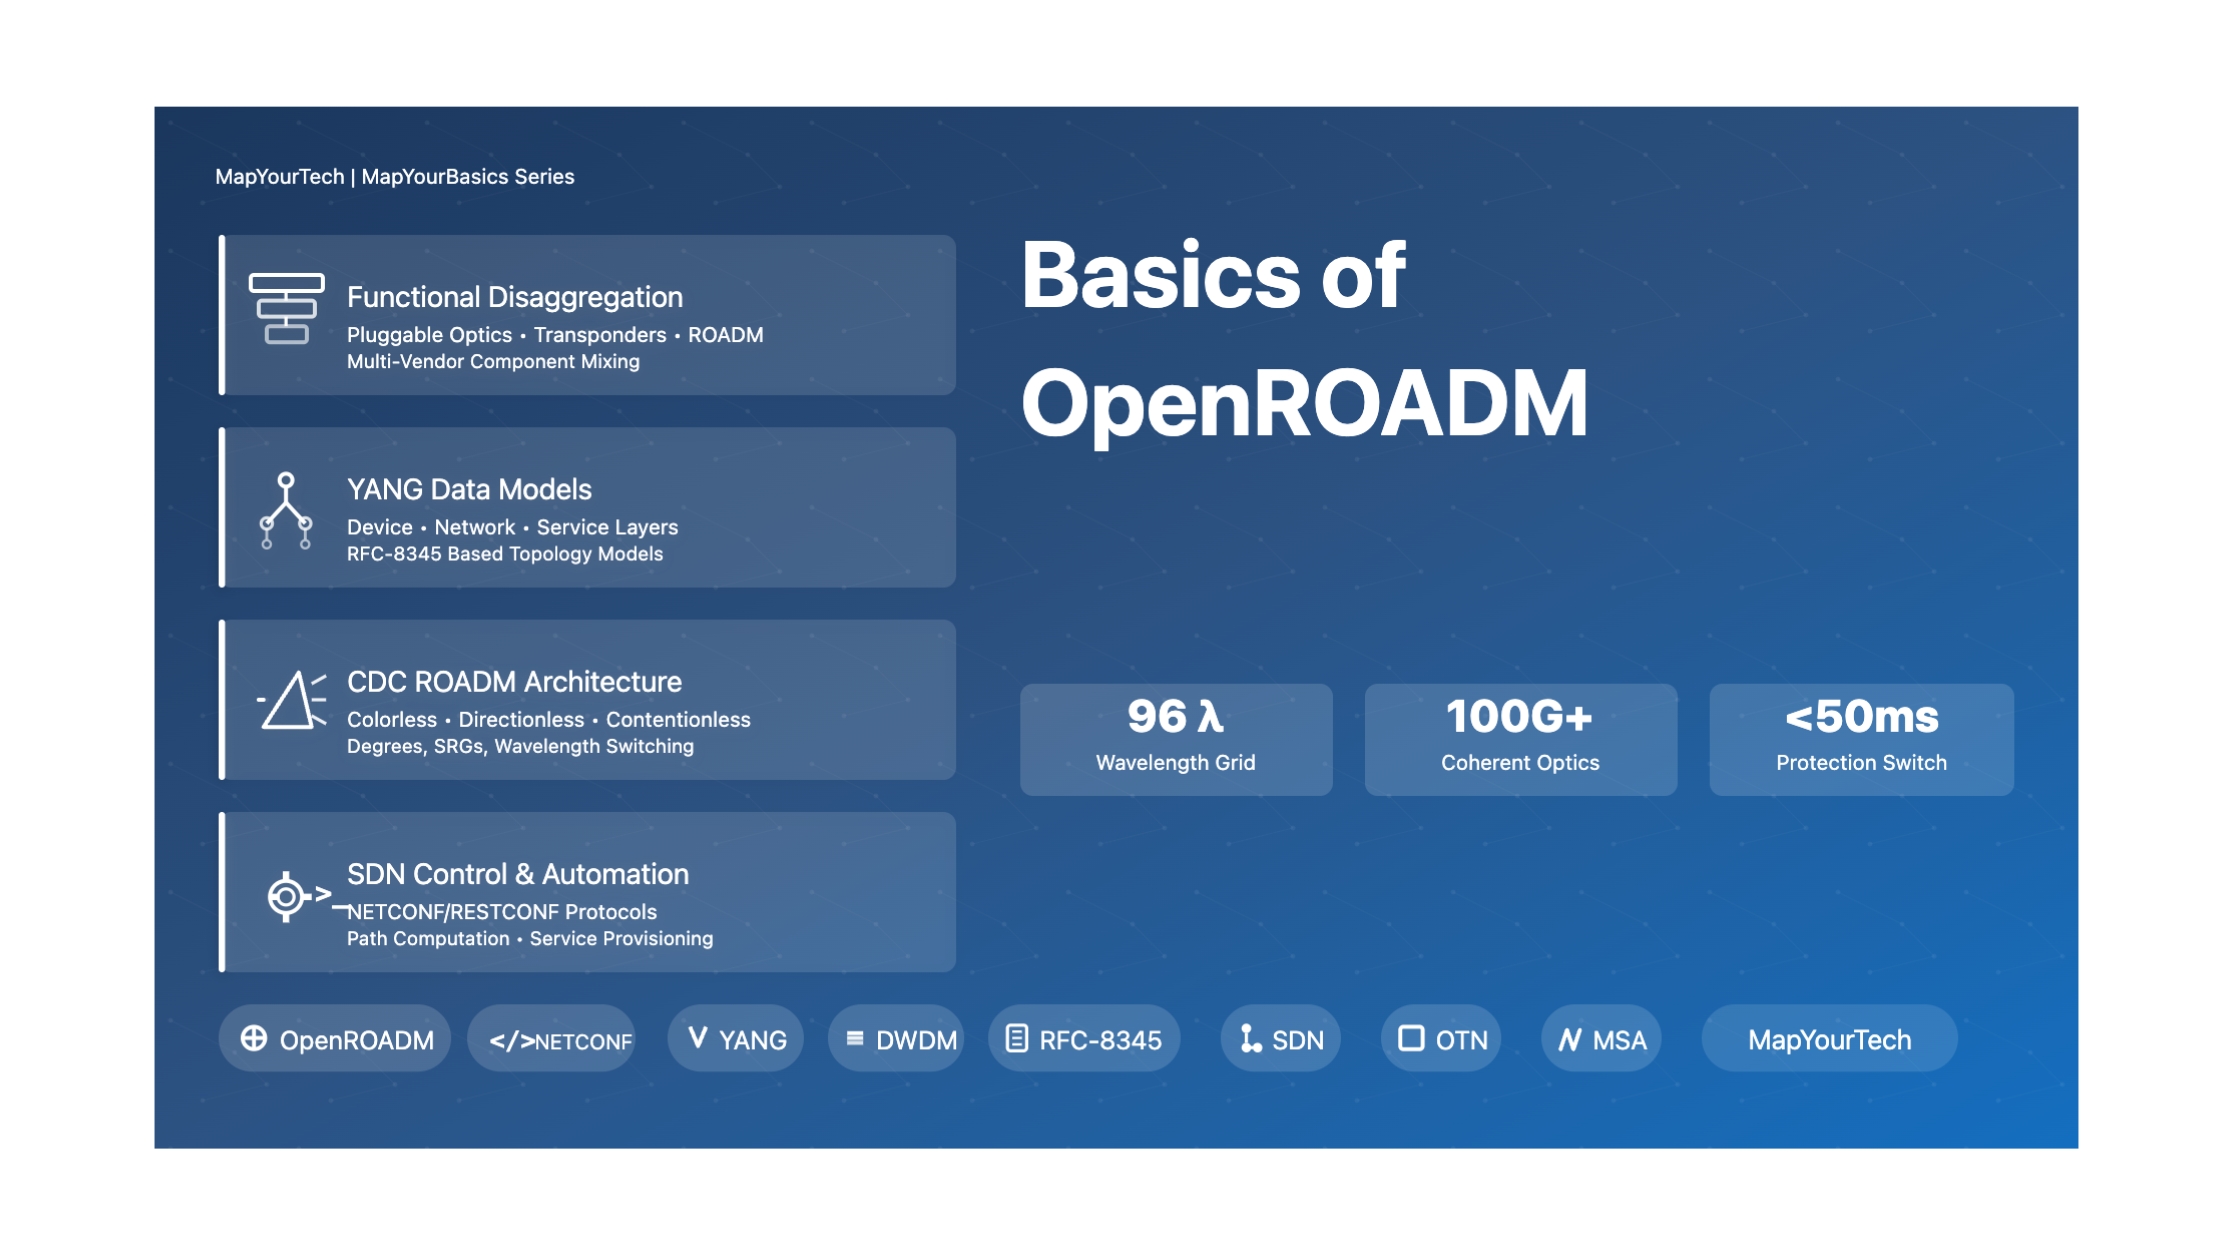The width and height of the screenshot is (2240, 1260).
Task: Click the branch icon in SDN tag
Action: click(1249, 1039)
